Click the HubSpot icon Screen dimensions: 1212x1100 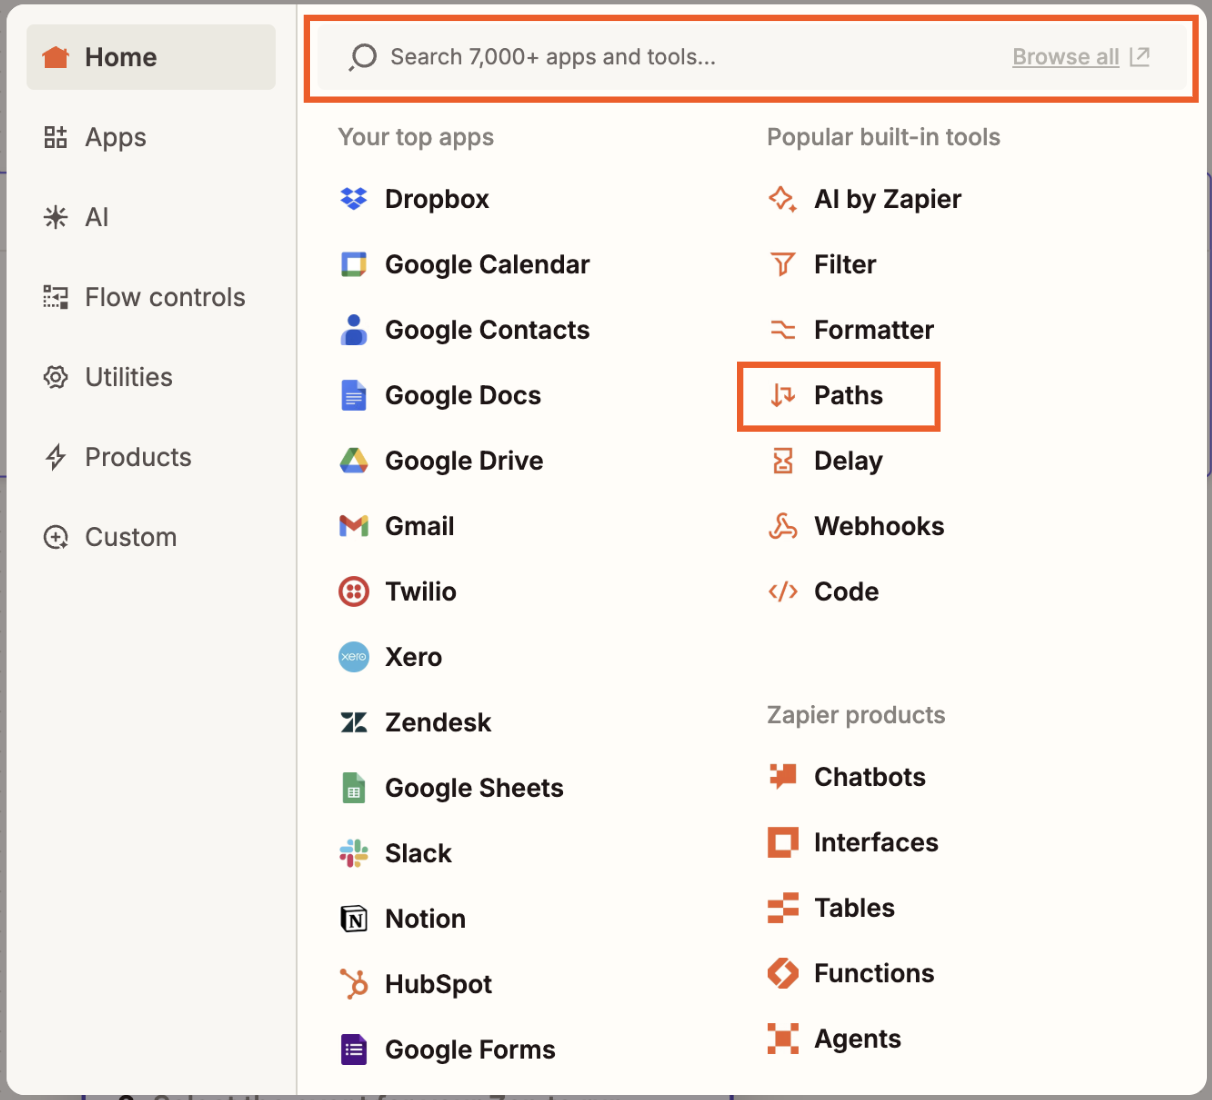tap(354, 984)
